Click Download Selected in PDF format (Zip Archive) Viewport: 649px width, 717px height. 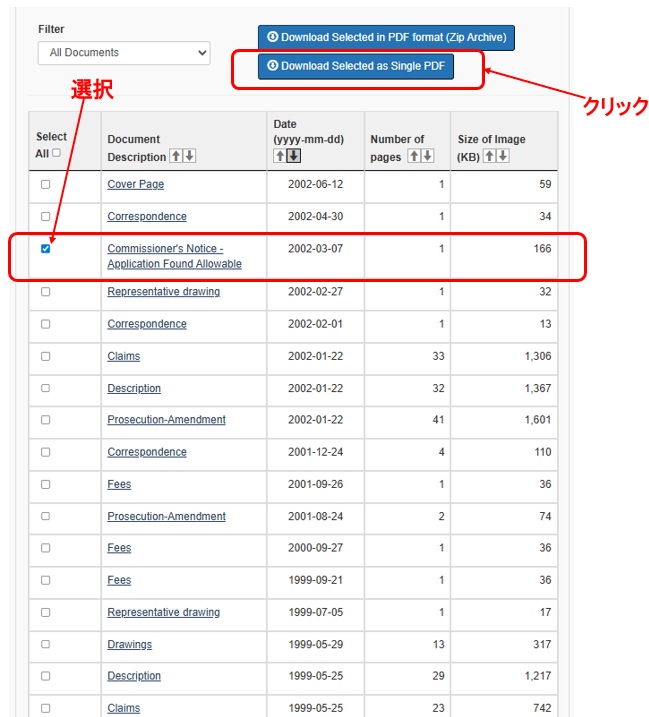[386, 38]
